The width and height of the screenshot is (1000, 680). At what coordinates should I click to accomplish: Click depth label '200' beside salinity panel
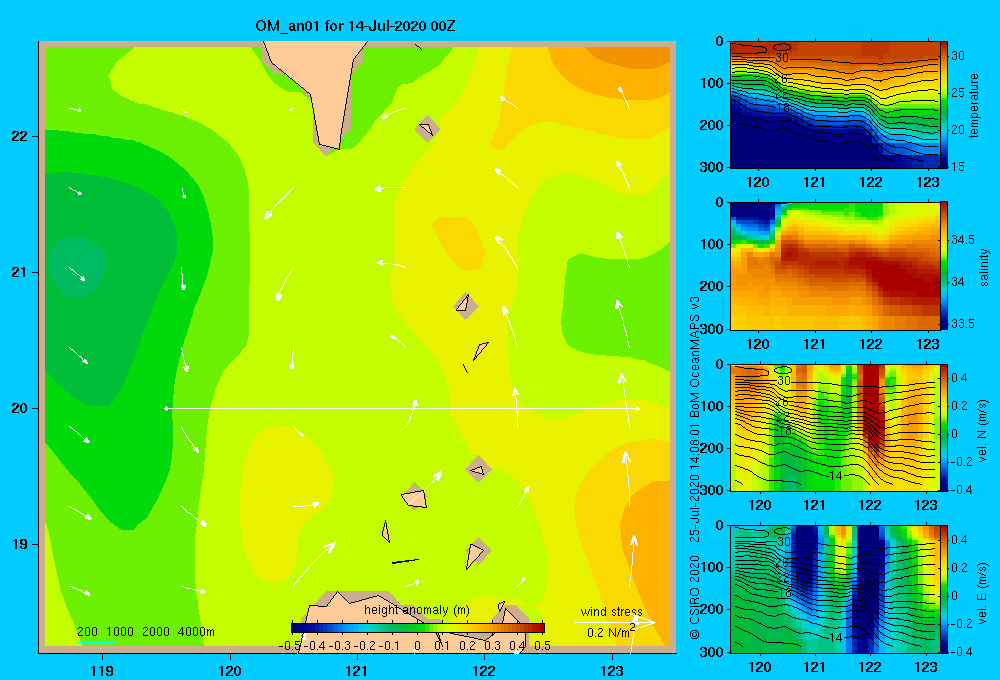711,286
